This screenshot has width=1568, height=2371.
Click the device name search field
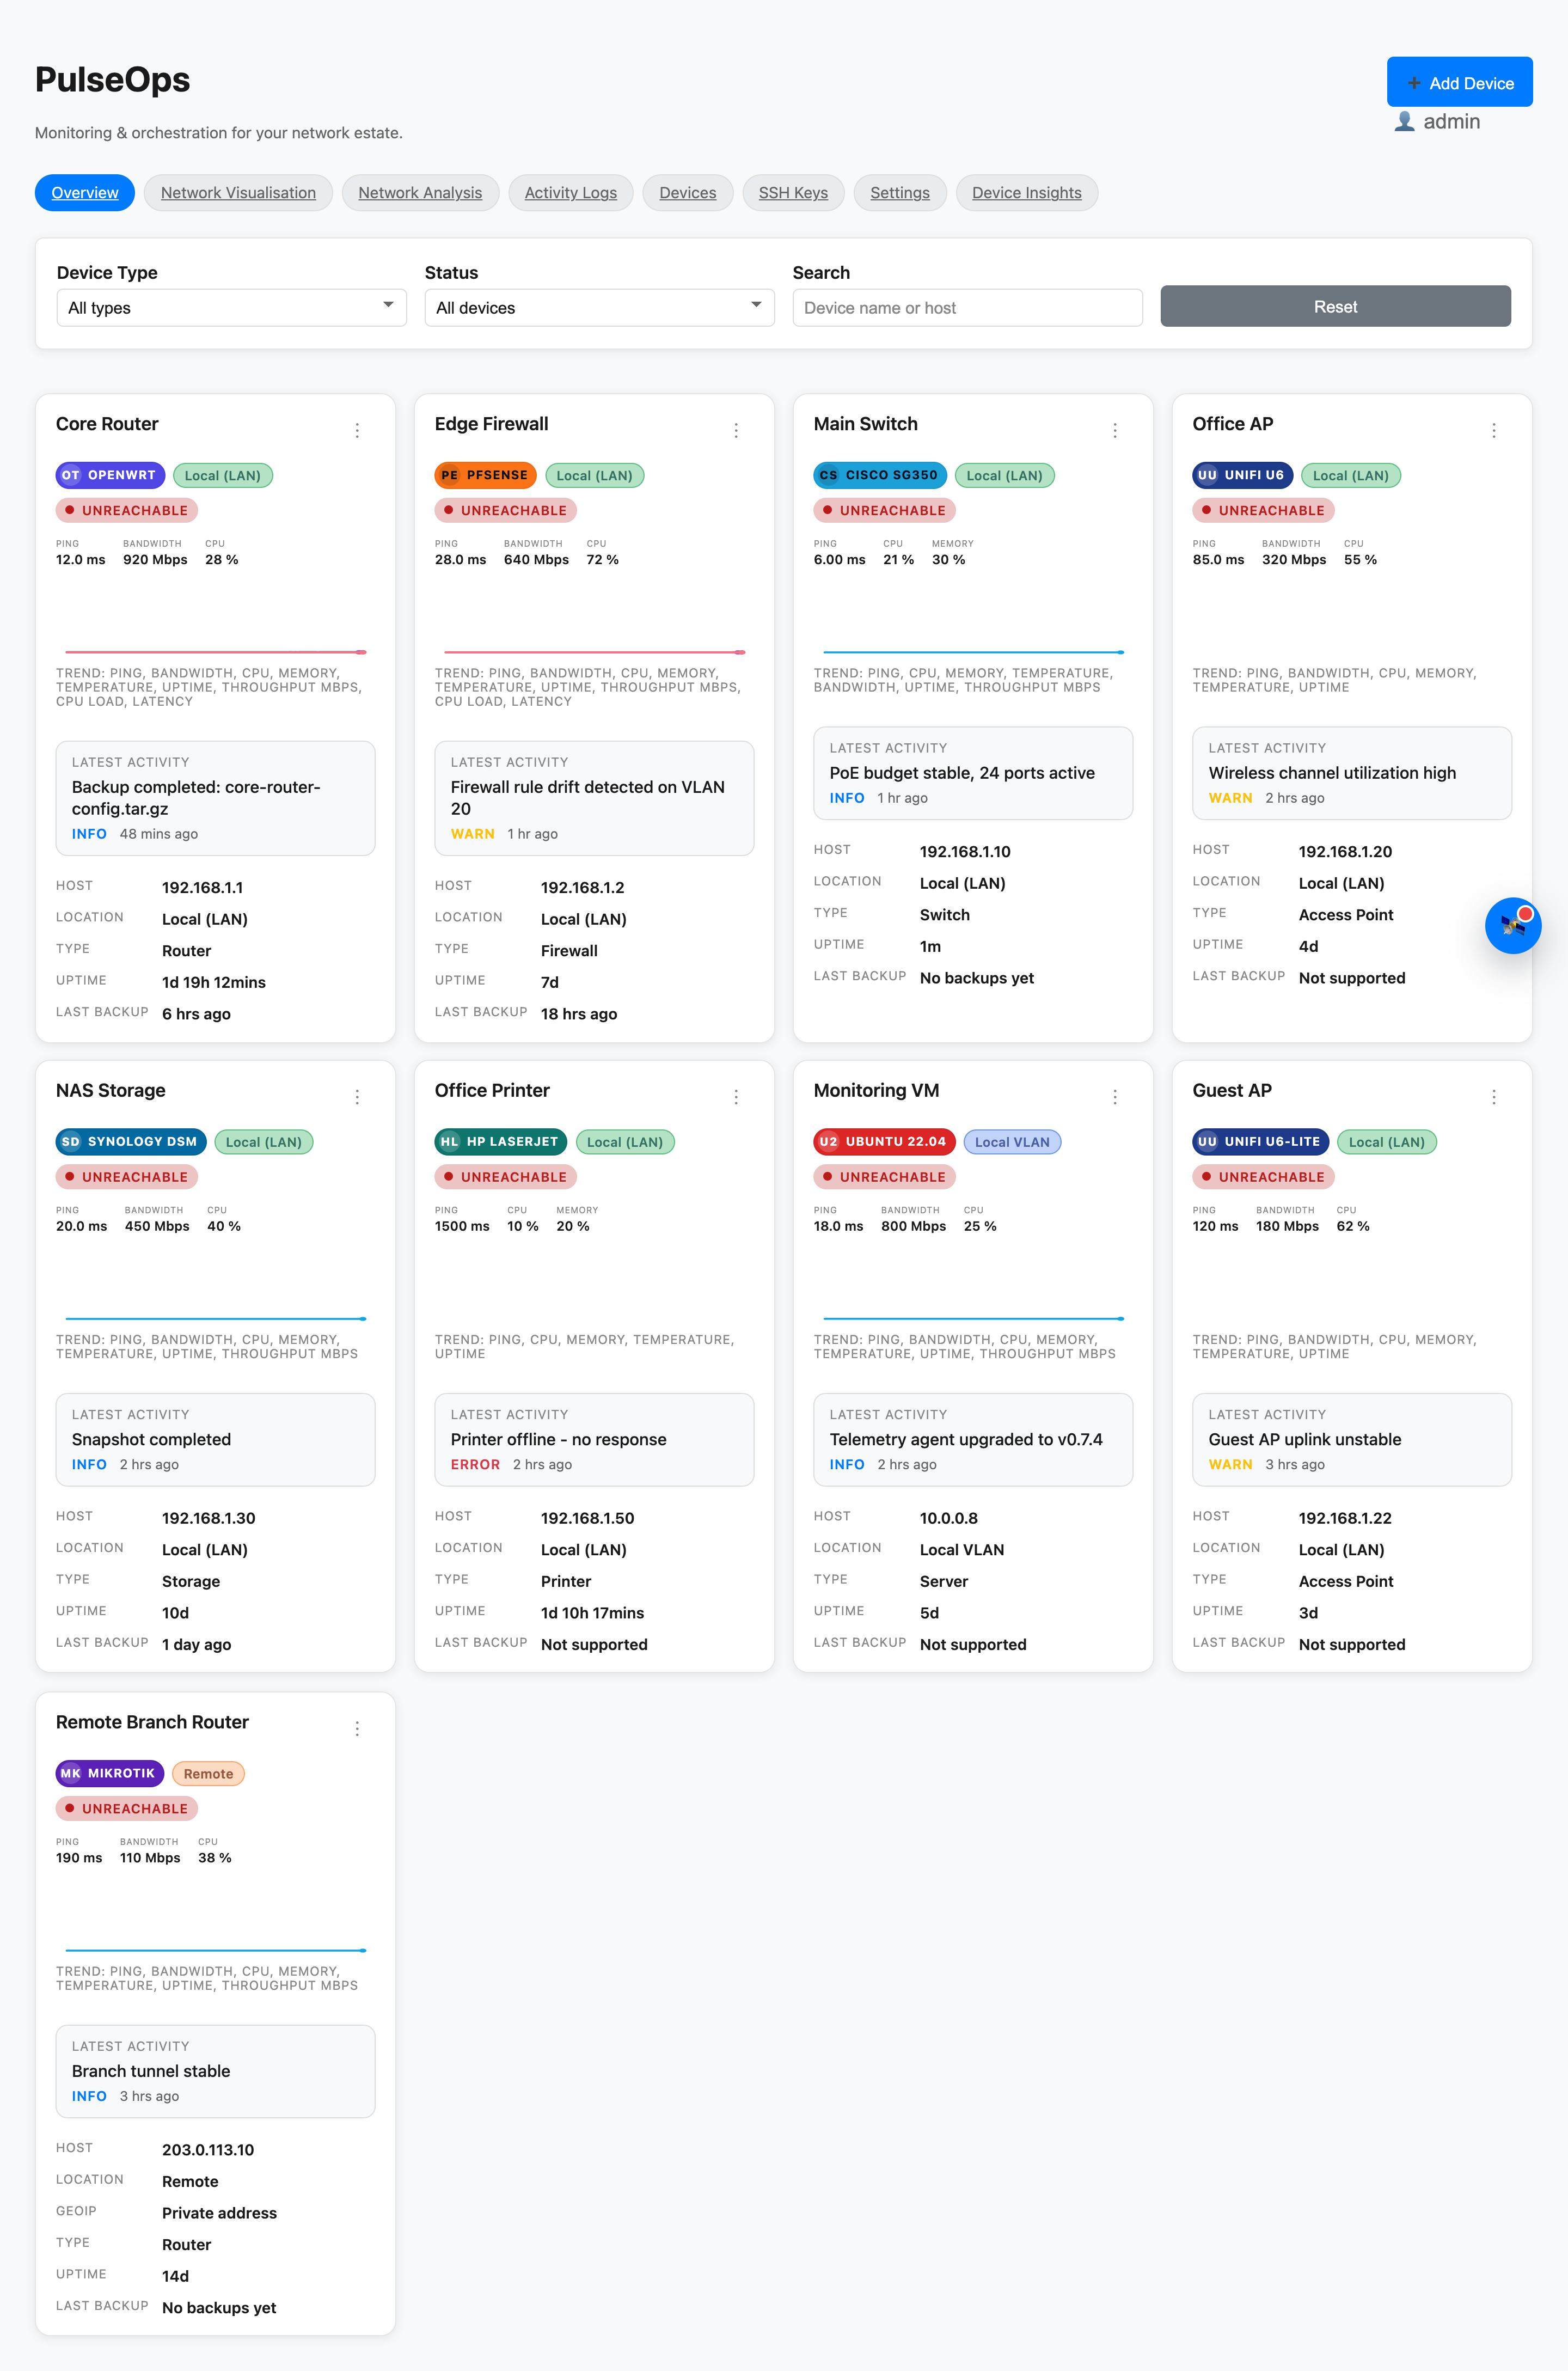pos(967,307)
